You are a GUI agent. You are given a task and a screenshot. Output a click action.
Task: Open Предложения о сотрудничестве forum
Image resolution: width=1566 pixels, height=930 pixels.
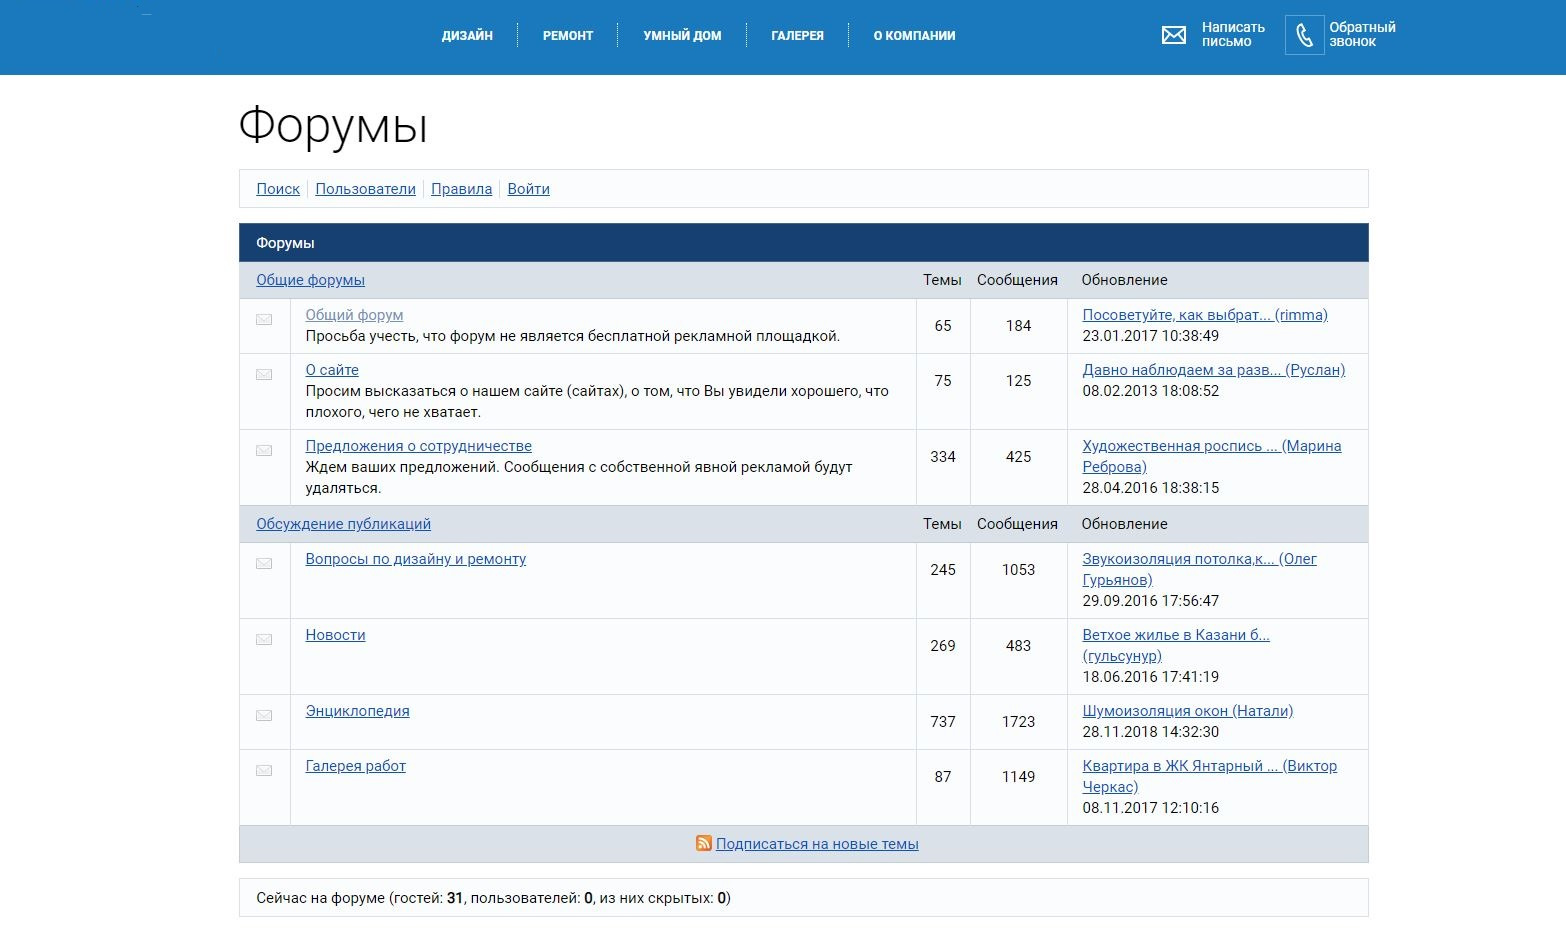click(418, 446)
